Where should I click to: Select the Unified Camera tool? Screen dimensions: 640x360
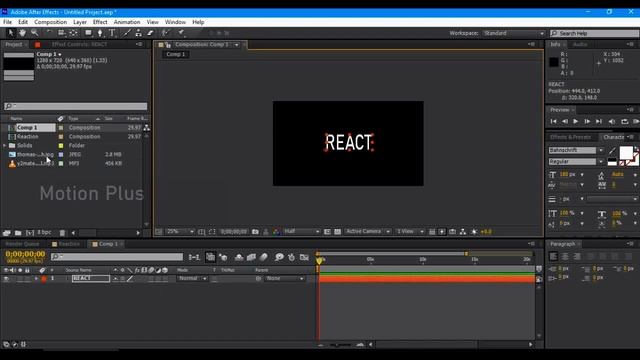[61, 33]
